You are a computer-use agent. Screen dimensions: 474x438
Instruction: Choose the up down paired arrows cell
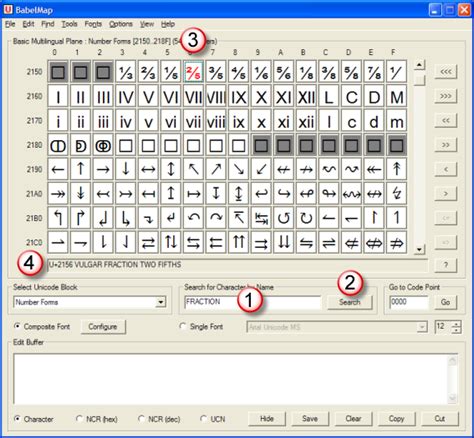(x=171, y=243)
